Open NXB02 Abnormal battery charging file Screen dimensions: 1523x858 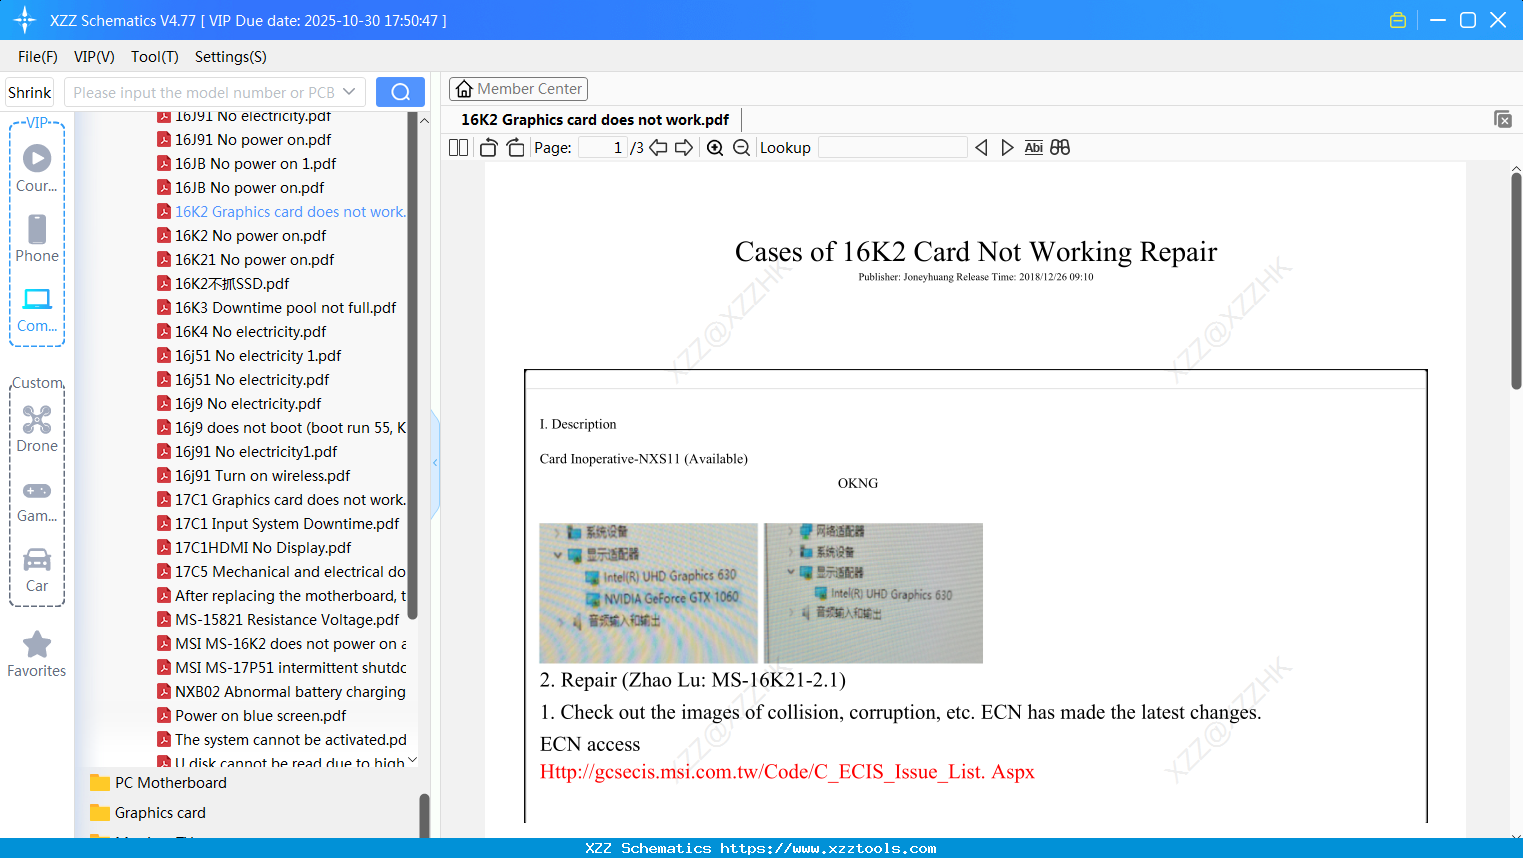pyautogui.click(x=282, y=692)
